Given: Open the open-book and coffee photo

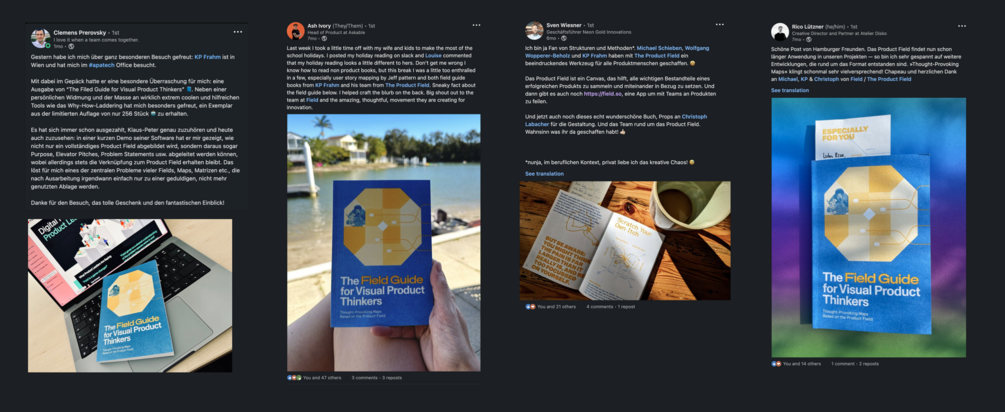Looking at the screenshot, I should [x=625, y=240].
